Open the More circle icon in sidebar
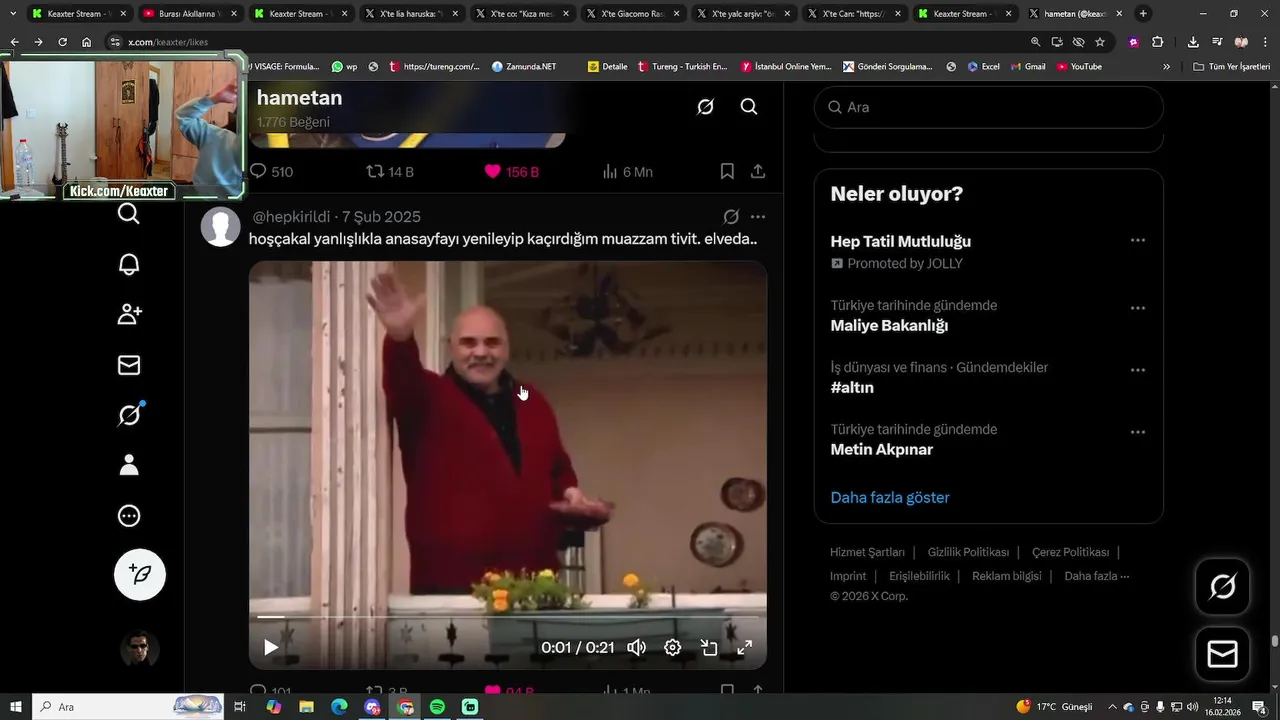The image size is (1280, 720). point(129,516)
